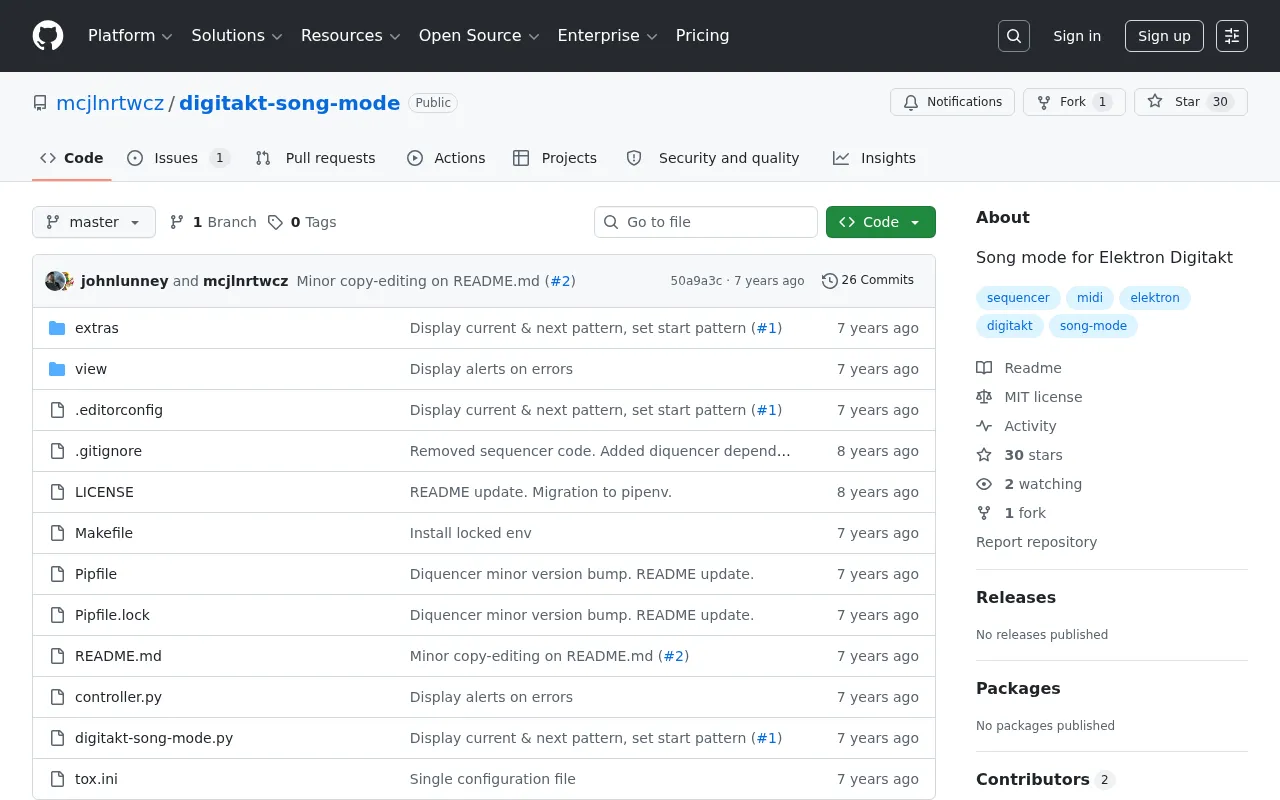Click the bell Notifications button
This screenshot has width=1280, height=800.
(952, 102)
